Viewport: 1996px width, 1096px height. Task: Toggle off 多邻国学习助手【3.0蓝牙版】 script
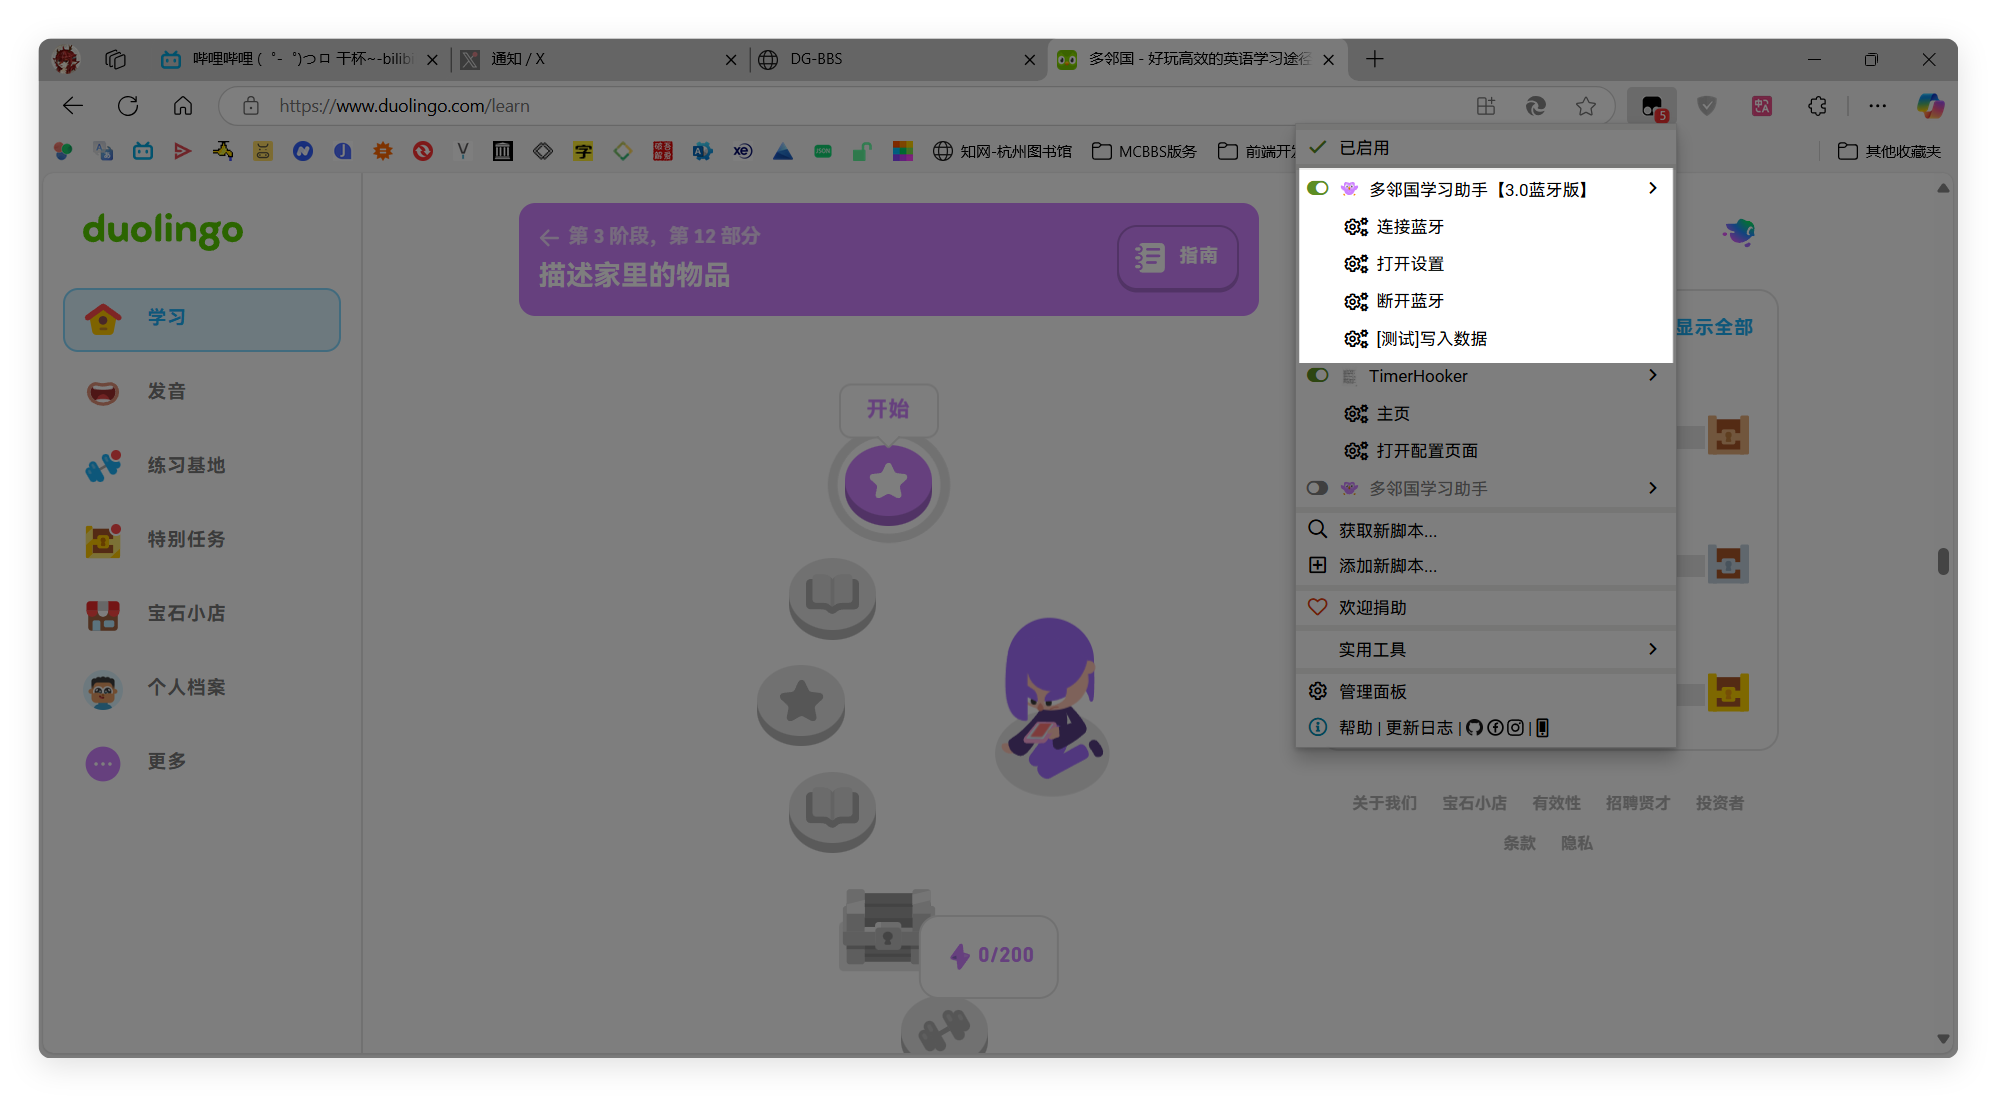click(x=1318, y=188)
